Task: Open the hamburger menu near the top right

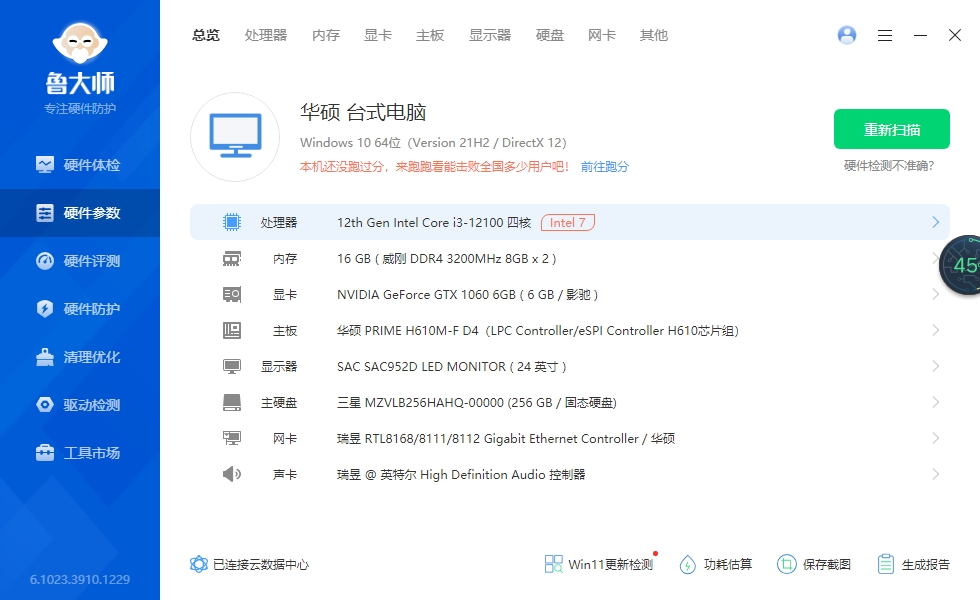Action: pos(884,35)
